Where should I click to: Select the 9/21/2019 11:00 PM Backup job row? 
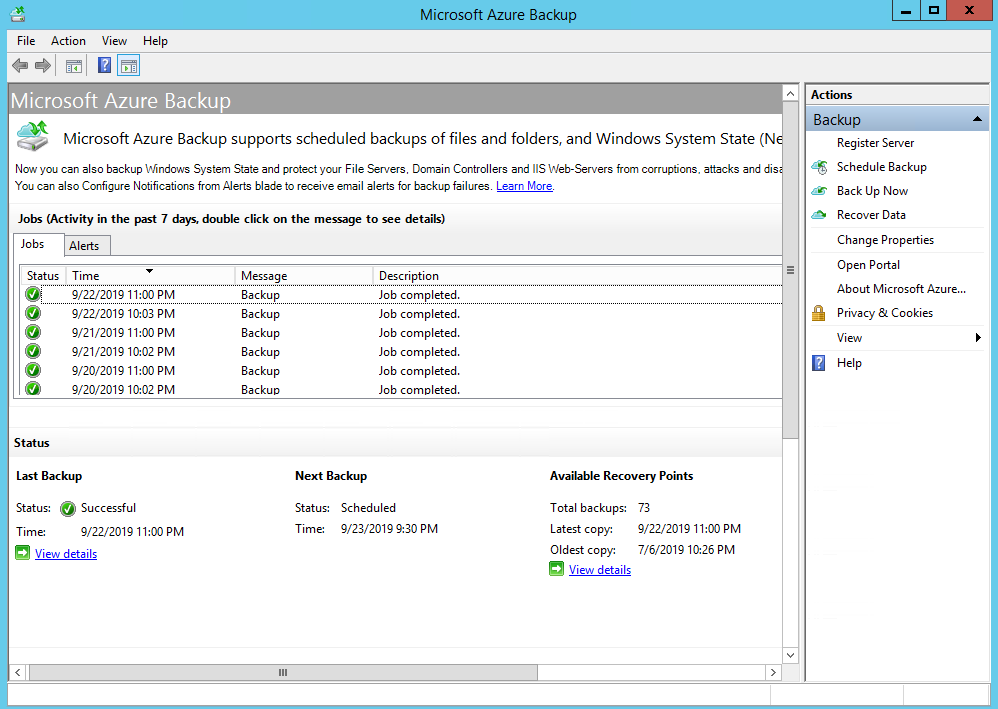pos(402,332)
